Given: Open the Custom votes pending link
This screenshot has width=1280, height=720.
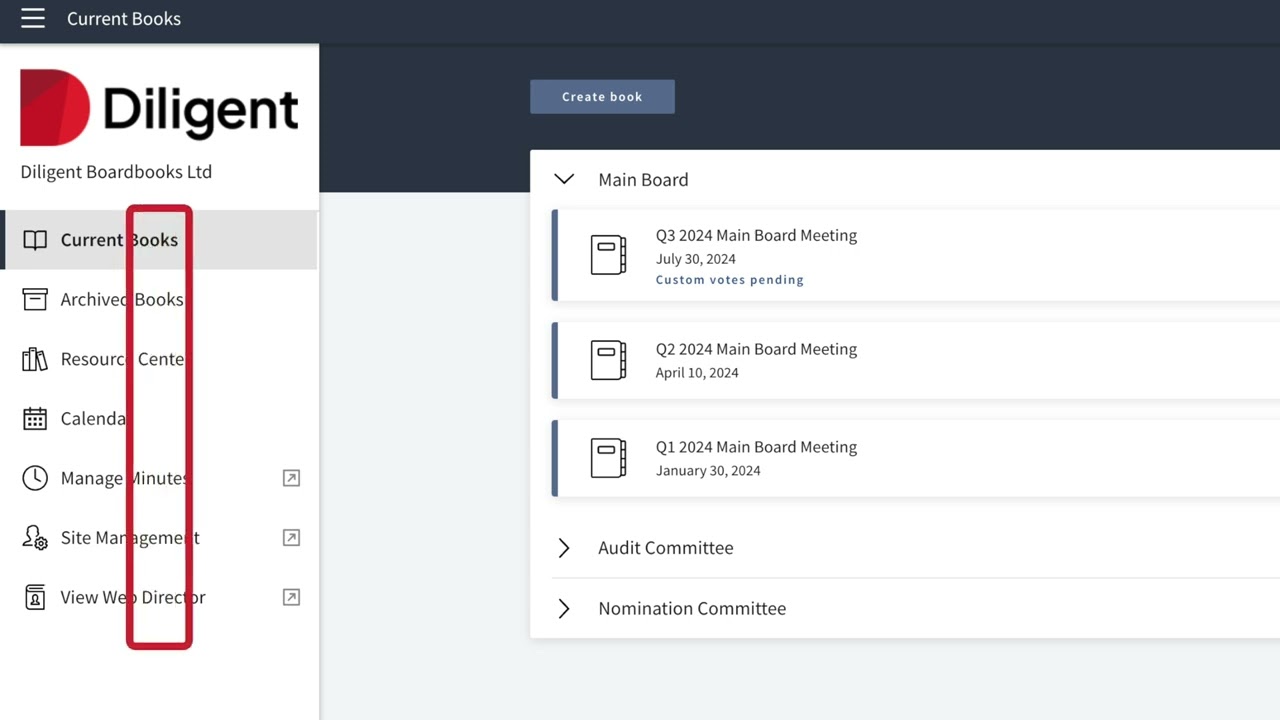Looking at the screenshot, I should point(729,280).
